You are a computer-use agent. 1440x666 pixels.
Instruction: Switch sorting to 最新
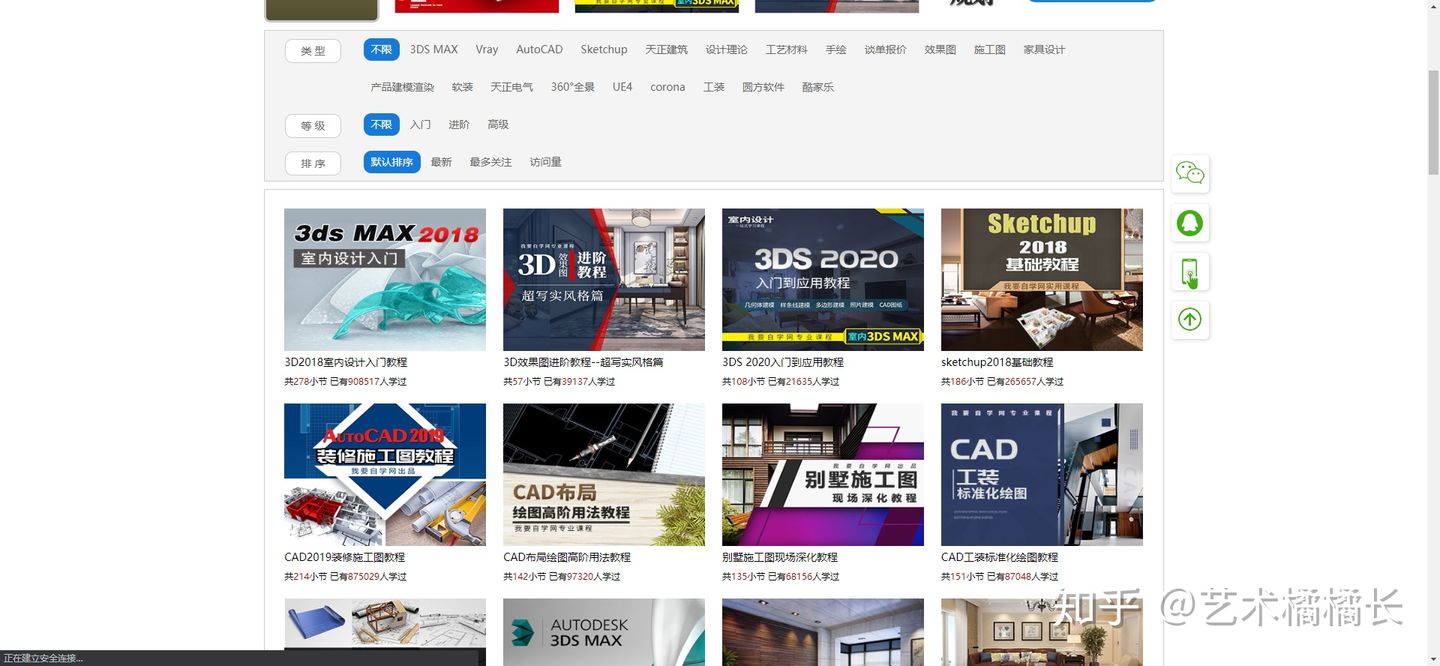point(441,161)
